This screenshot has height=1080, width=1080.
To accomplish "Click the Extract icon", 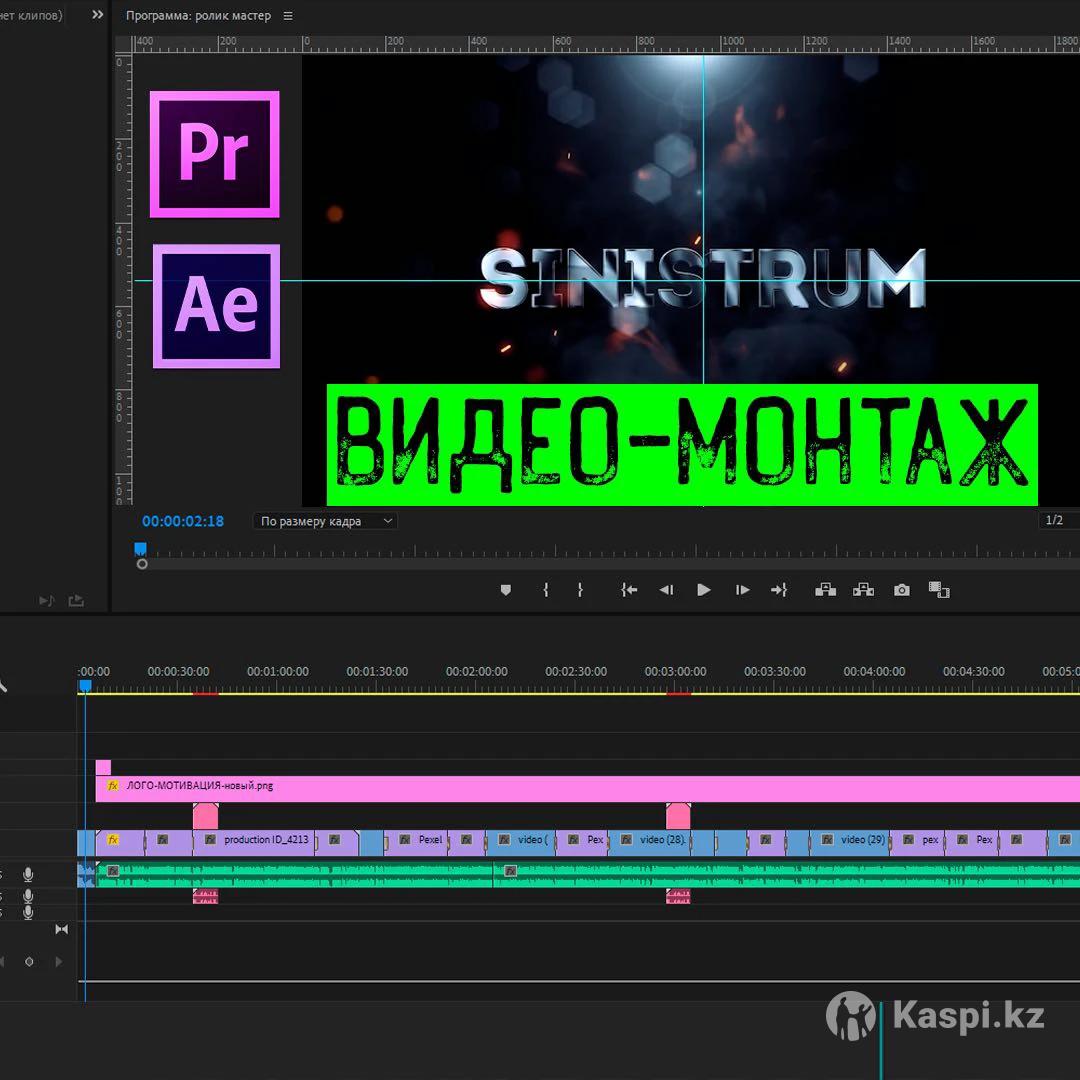I will 863,590.
